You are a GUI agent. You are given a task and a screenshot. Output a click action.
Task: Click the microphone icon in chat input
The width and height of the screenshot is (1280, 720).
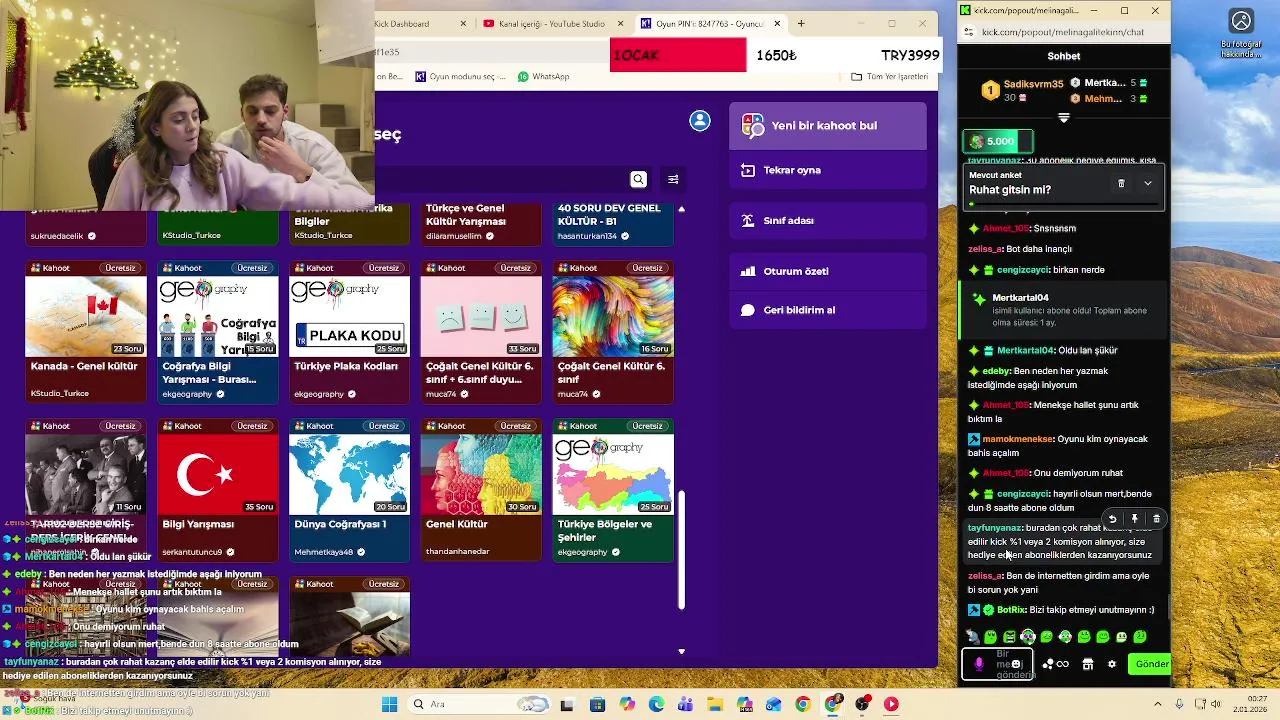pos(979,664)
